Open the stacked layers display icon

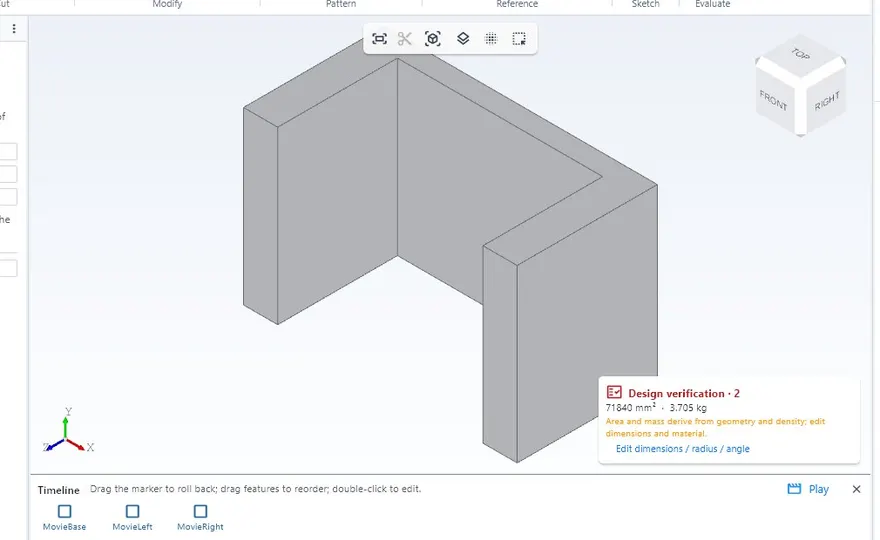(x=463, y=39)
